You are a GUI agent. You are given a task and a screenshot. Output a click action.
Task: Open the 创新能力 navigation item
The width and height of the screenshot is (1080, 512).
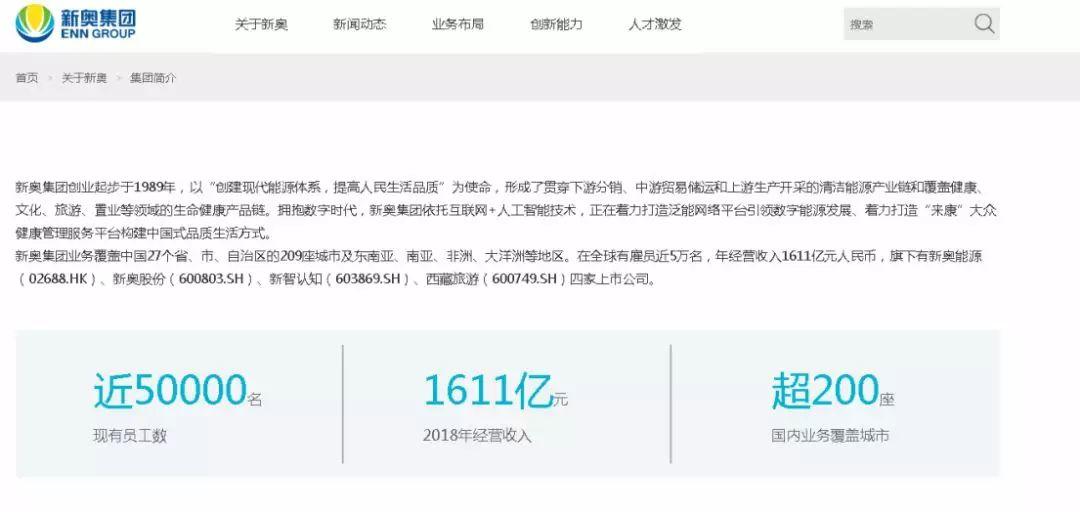pyautogui.click(x=556, y=24)
